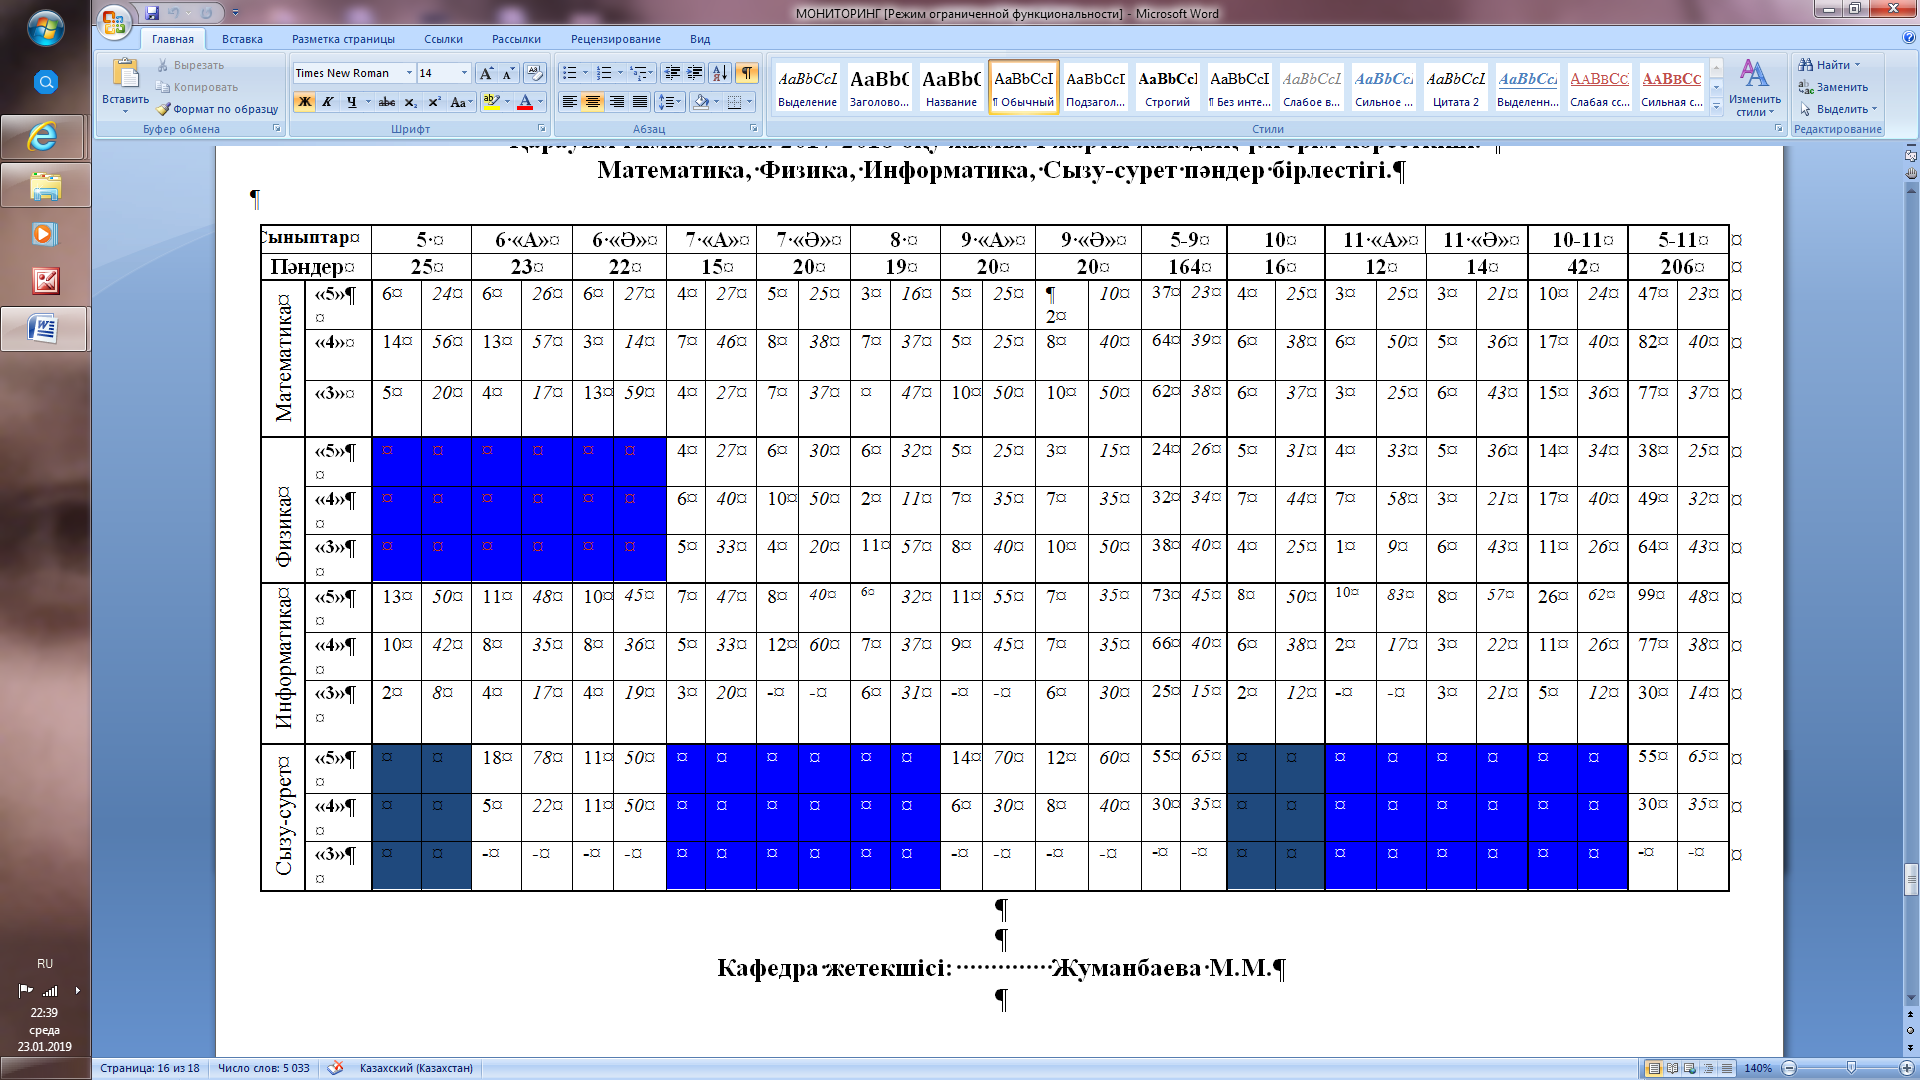Open the Word Help question mark
Viewport: 1920px width, 1080px height.
point(1909,38)
